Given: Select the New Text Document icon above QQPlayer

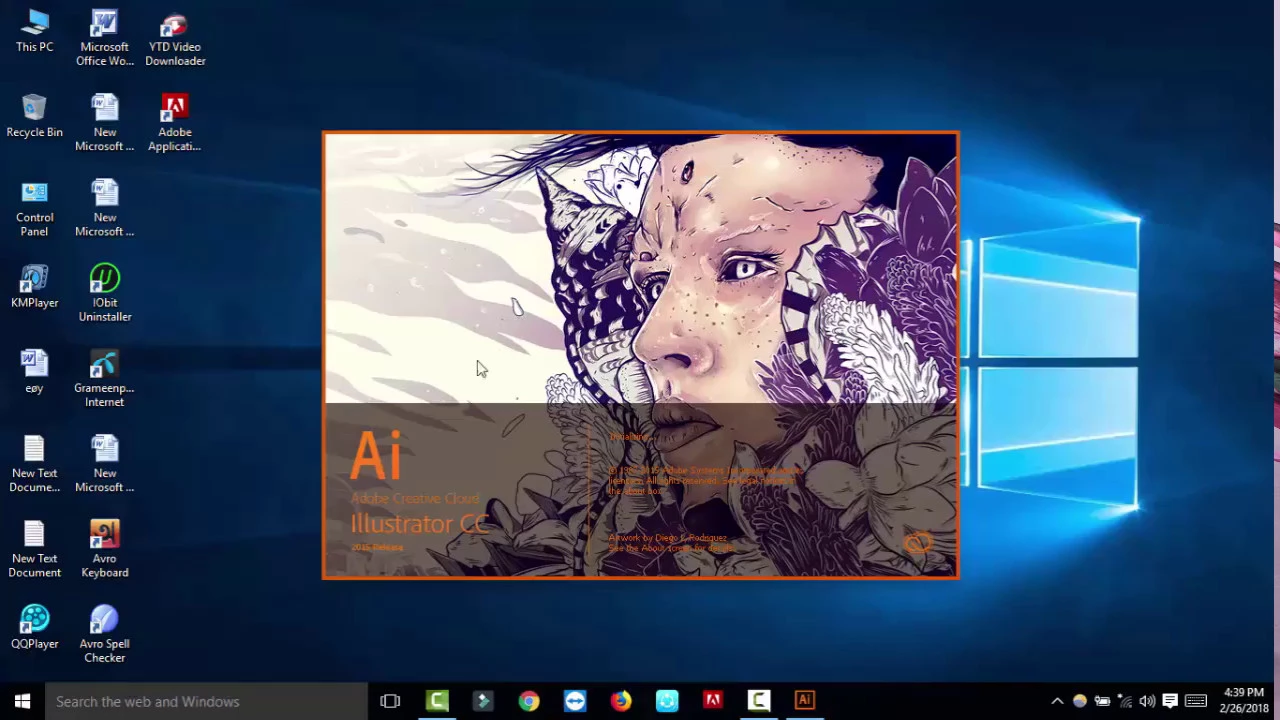Looking at the screenshot, I should click(34, 550).
